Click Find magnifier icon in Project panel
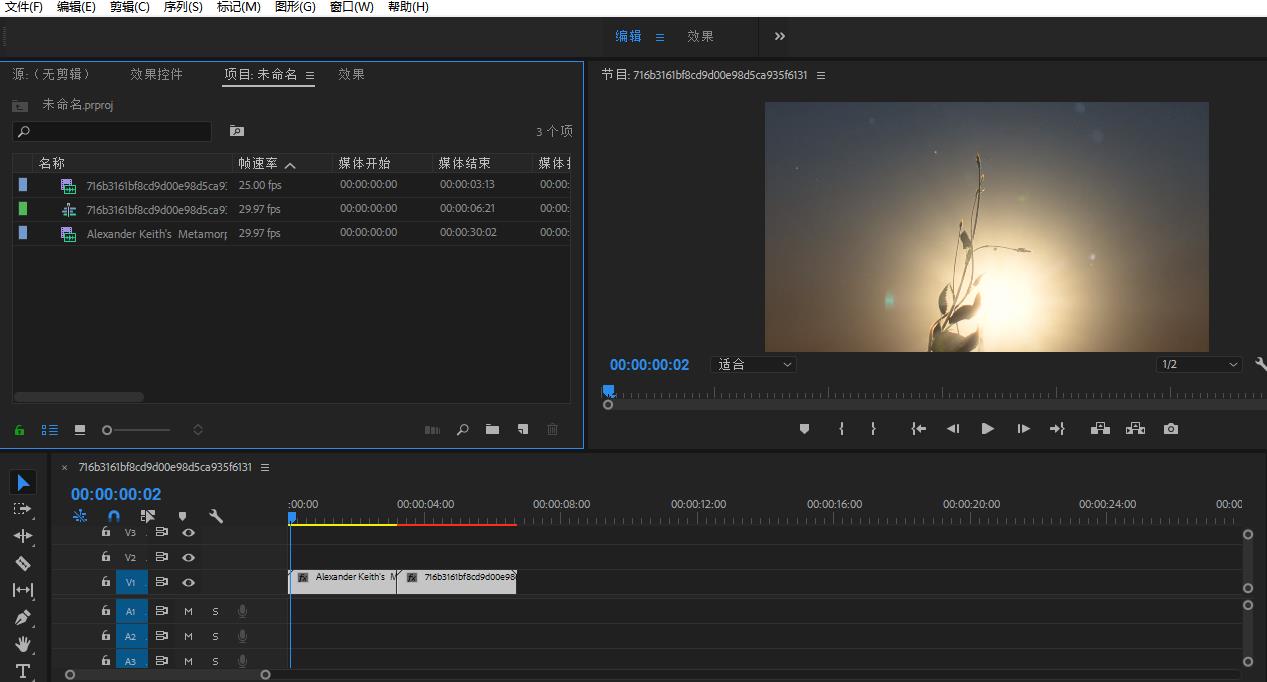Viewport: 1267px width, 682px height. click(462, 430)
